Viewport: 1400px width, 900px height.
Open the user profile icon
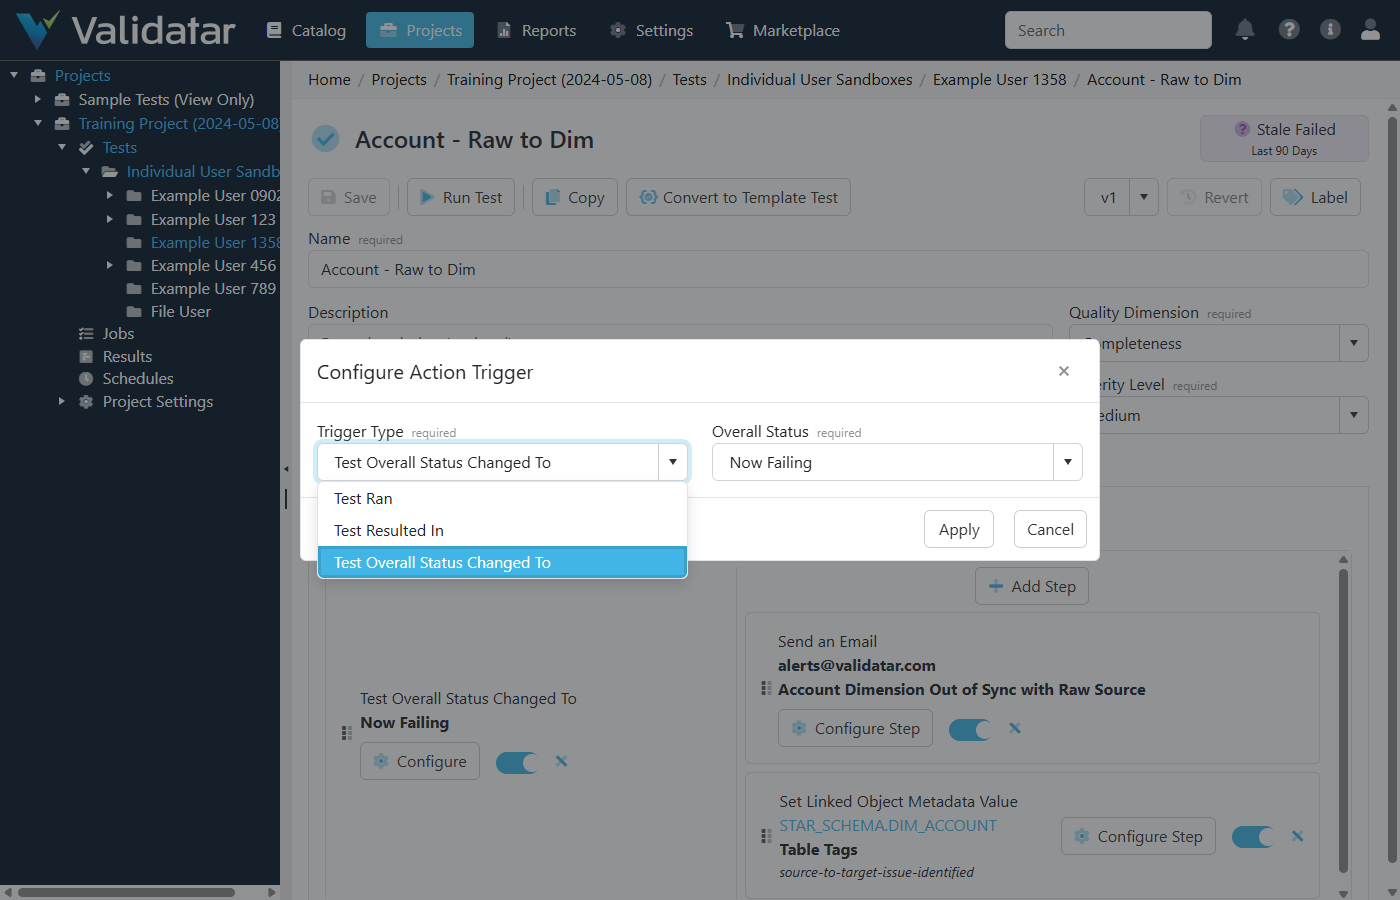(1370, 30)
